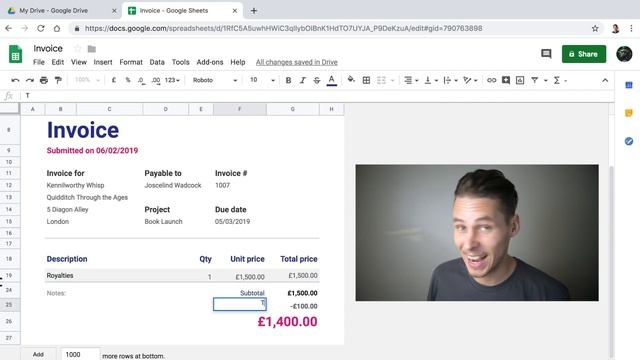640x360 pixels.
Task: Click the Create a filter icon
Action: click(x=535, y=80)
